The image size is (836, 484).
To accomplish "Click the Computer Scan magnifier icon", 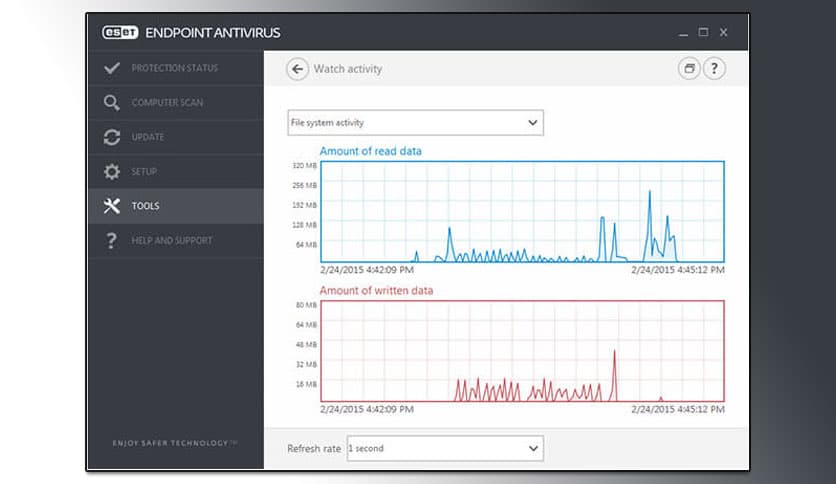I will [x=111, y=102].
